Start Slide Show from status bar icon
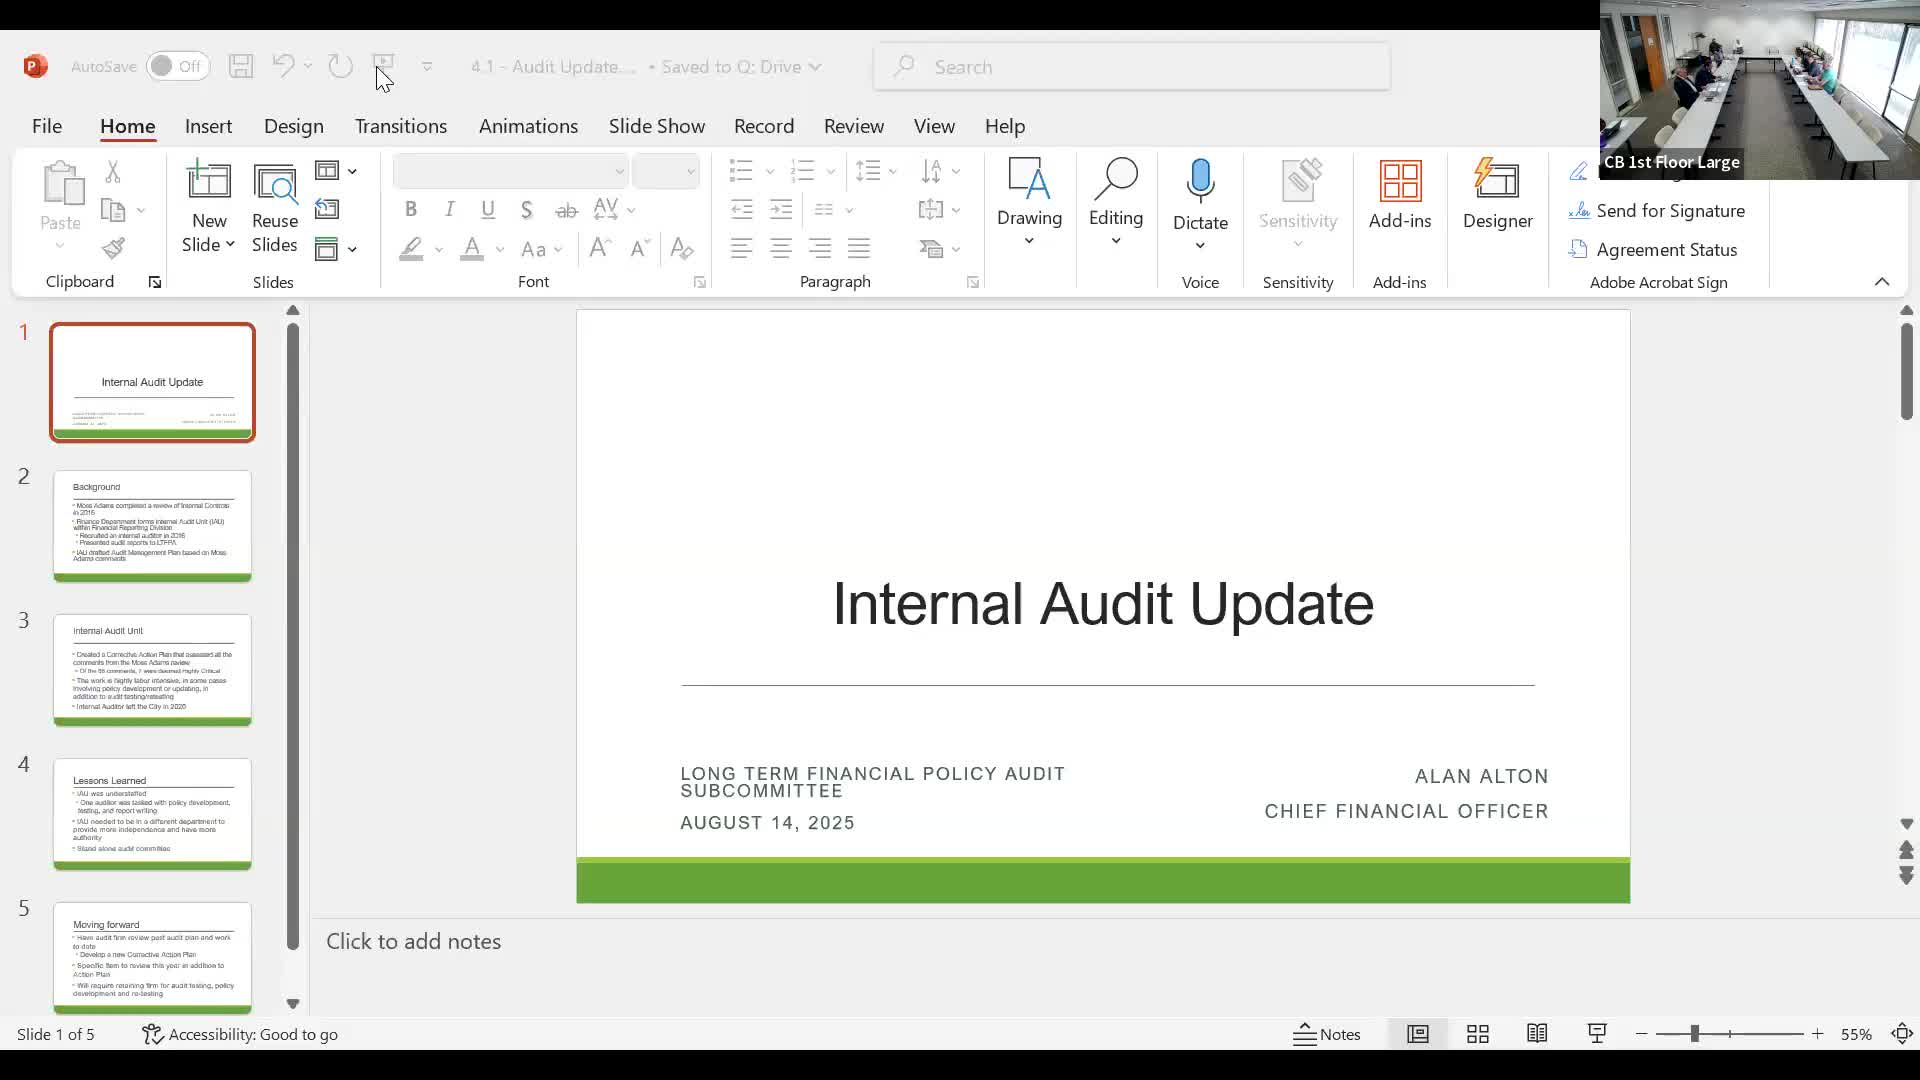Screen dimensions: 1920x1080 pos(1597,1034)
